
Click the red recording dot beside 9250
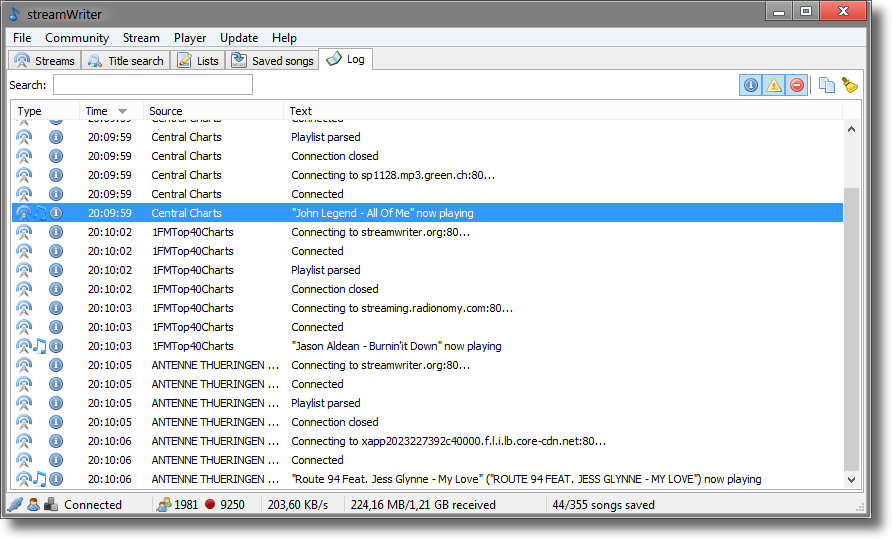(x=210, y=505)
